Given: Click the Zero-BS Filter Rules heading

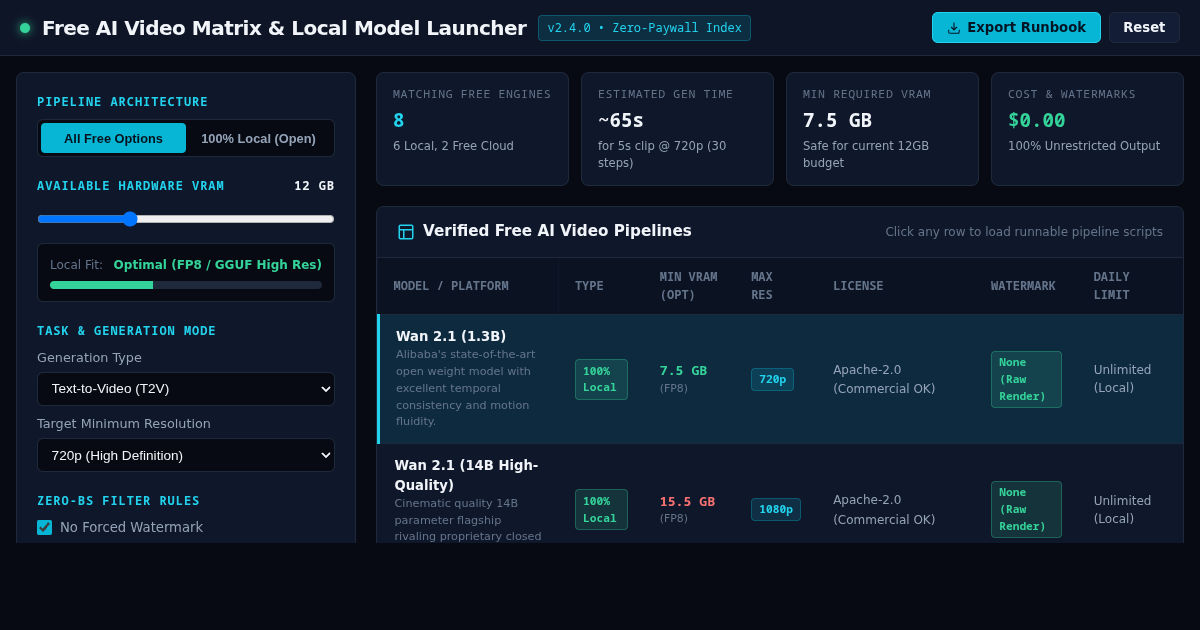Looking at the screenshot, I should click(118, 501).
